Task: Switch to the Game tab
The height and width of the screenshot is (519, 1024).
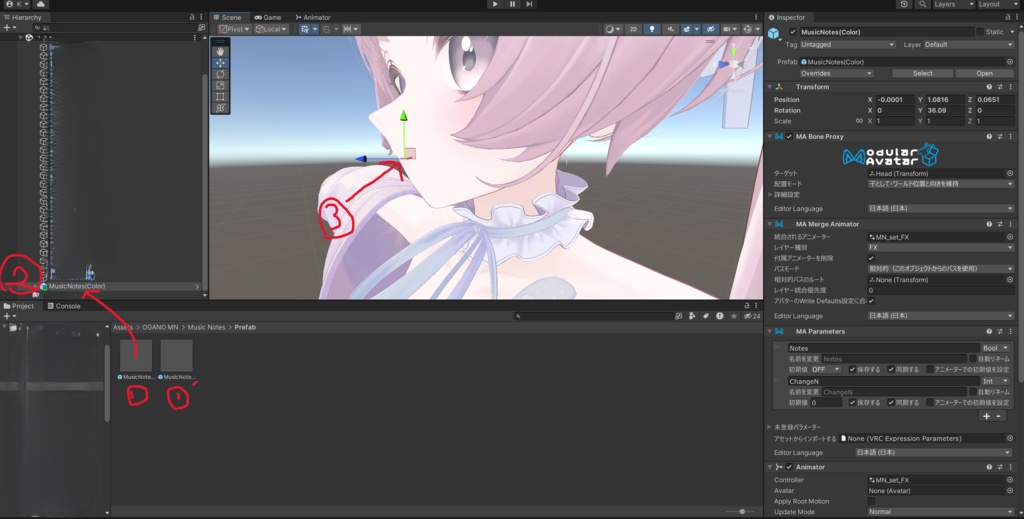Action: coord(268,17)
